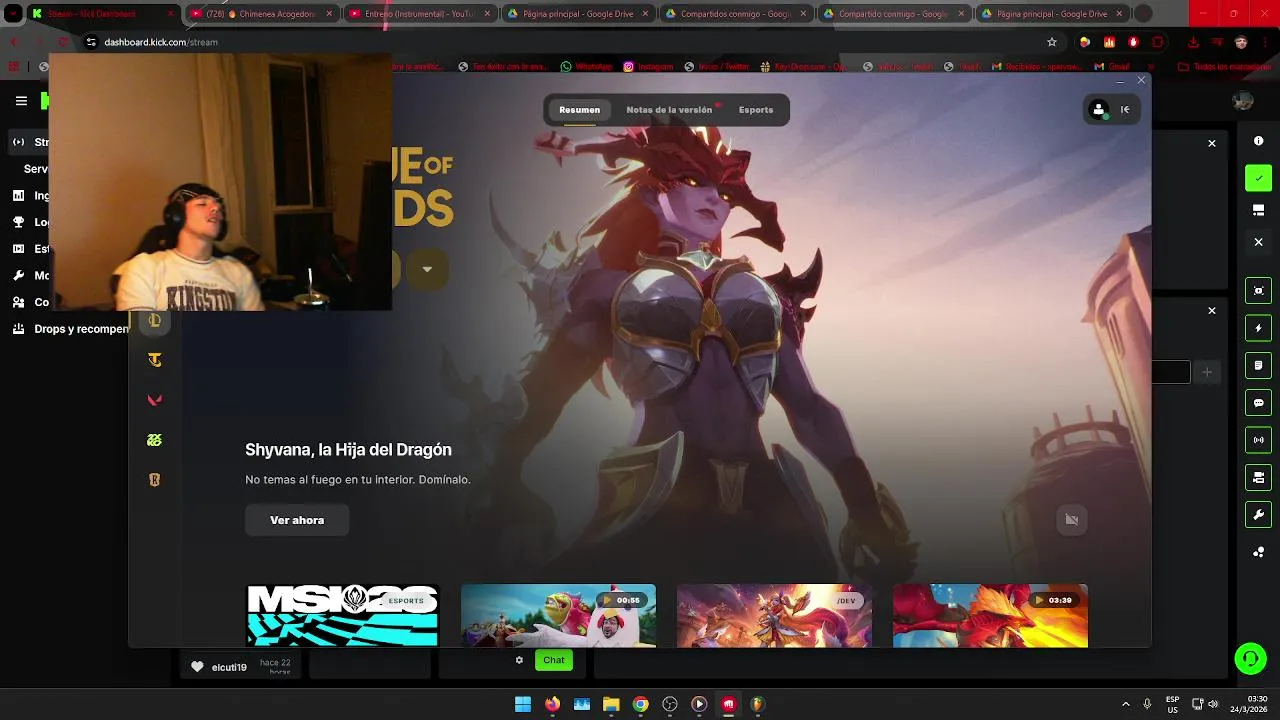Click the input field in Kick dashboard panel
Screen dimensions: 1280x720
point(1171,372)
